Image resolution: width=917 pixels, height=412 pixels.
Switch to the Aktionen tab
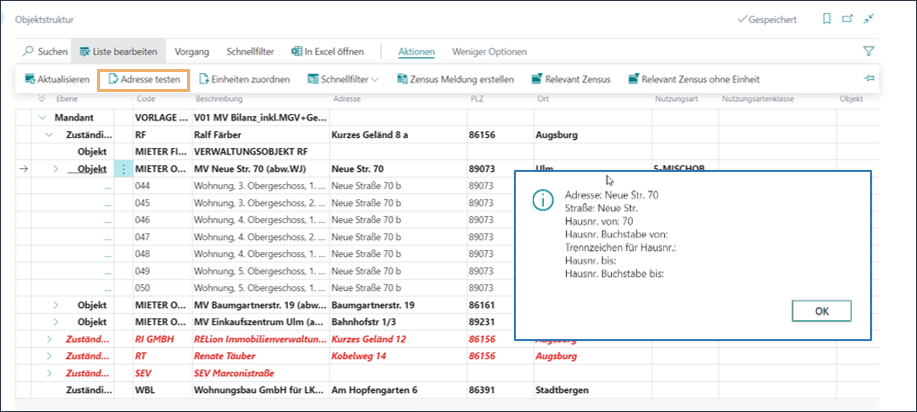pos(416,51)
